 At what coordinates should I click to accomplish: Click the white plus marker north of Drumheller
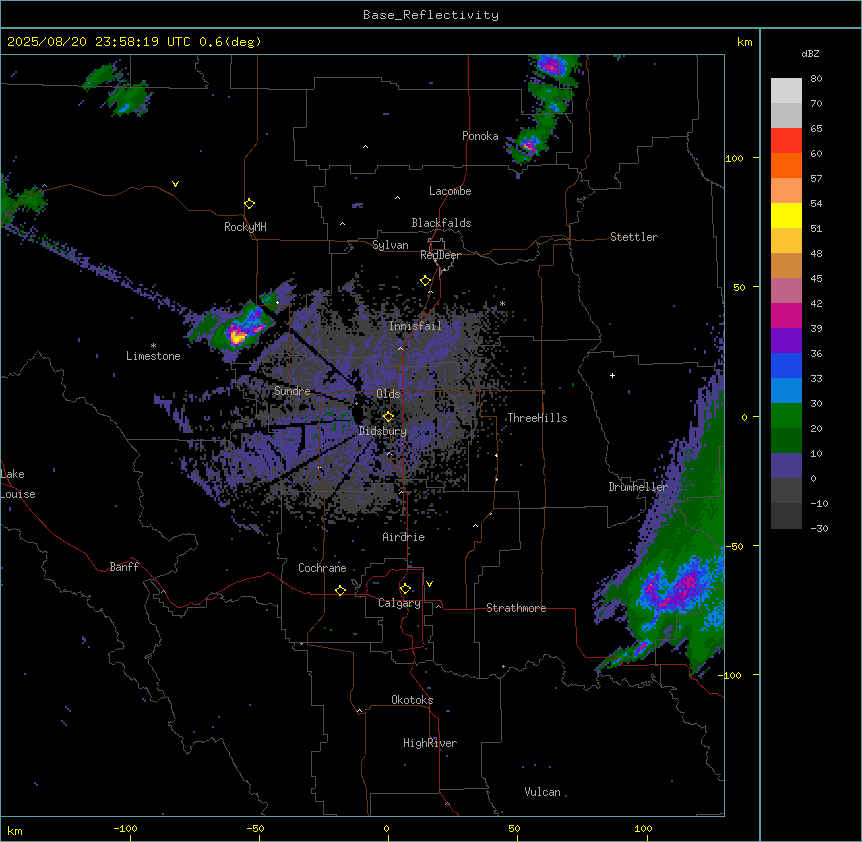point(612,375)
